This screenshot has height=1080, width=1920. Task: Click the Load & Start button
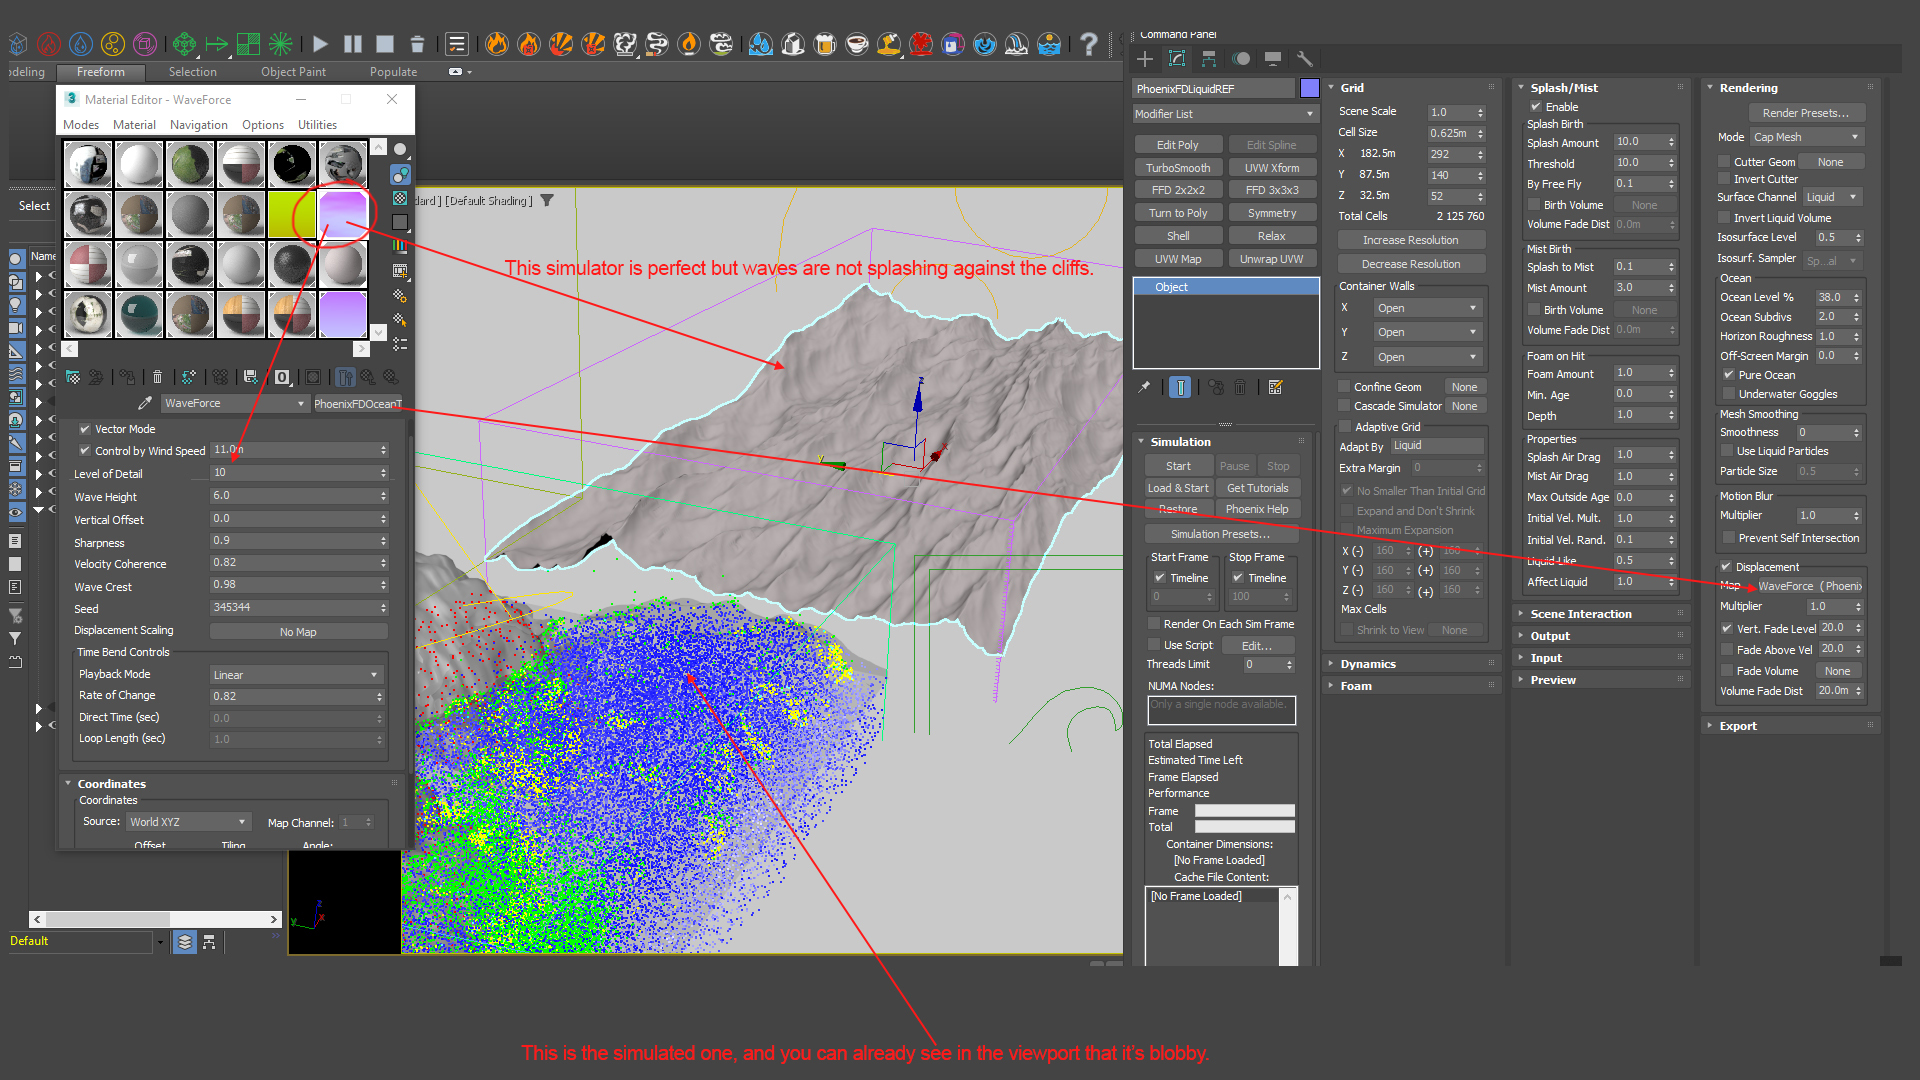[1178, 488]
